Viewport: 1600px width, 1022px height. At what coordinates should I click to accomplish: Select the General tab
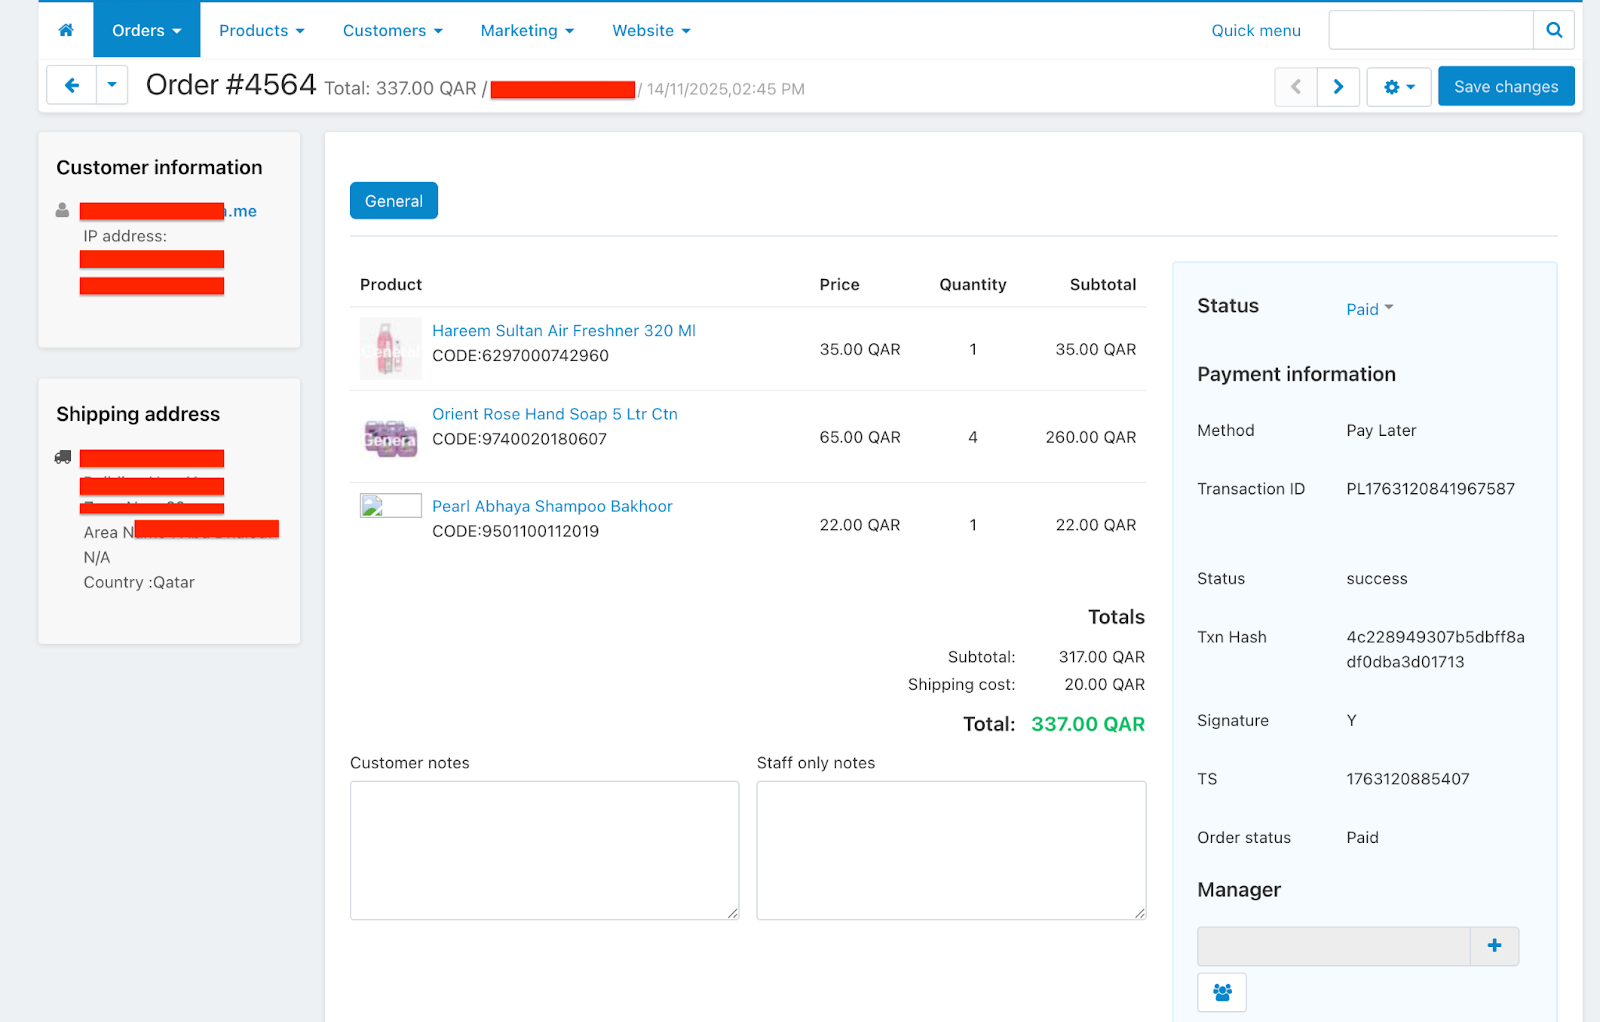(x=393, y=201)
